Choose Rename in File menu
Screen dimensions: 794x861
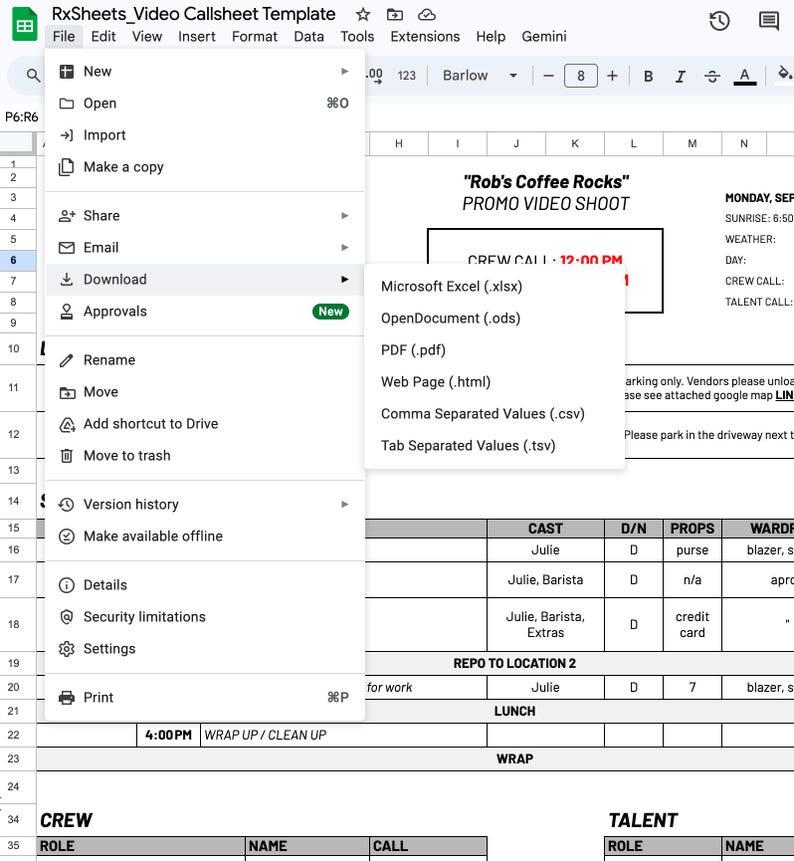205,360
